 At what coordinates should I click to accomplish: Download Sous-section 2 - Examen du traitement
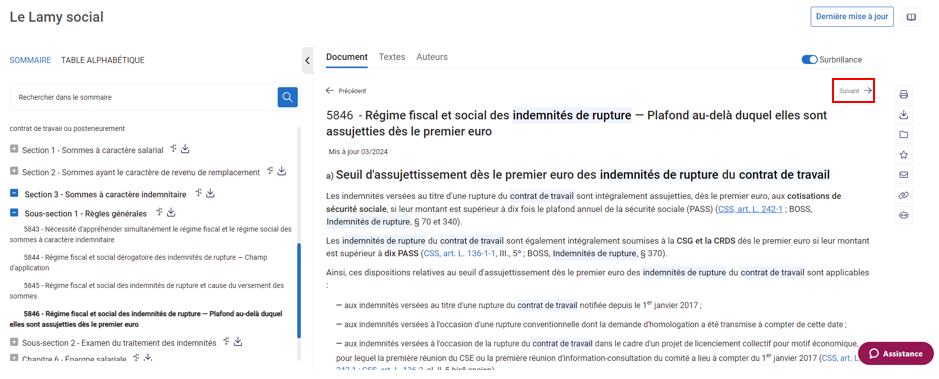[x=238, y=342]
